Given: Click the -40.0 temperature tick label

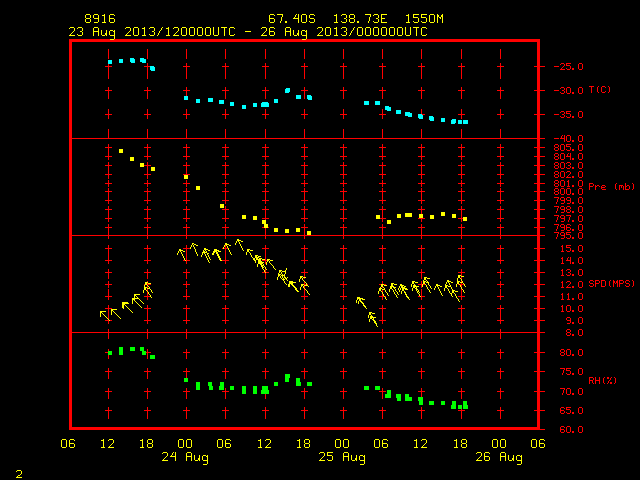Looking at the screenshot, I should click(569, 139).
